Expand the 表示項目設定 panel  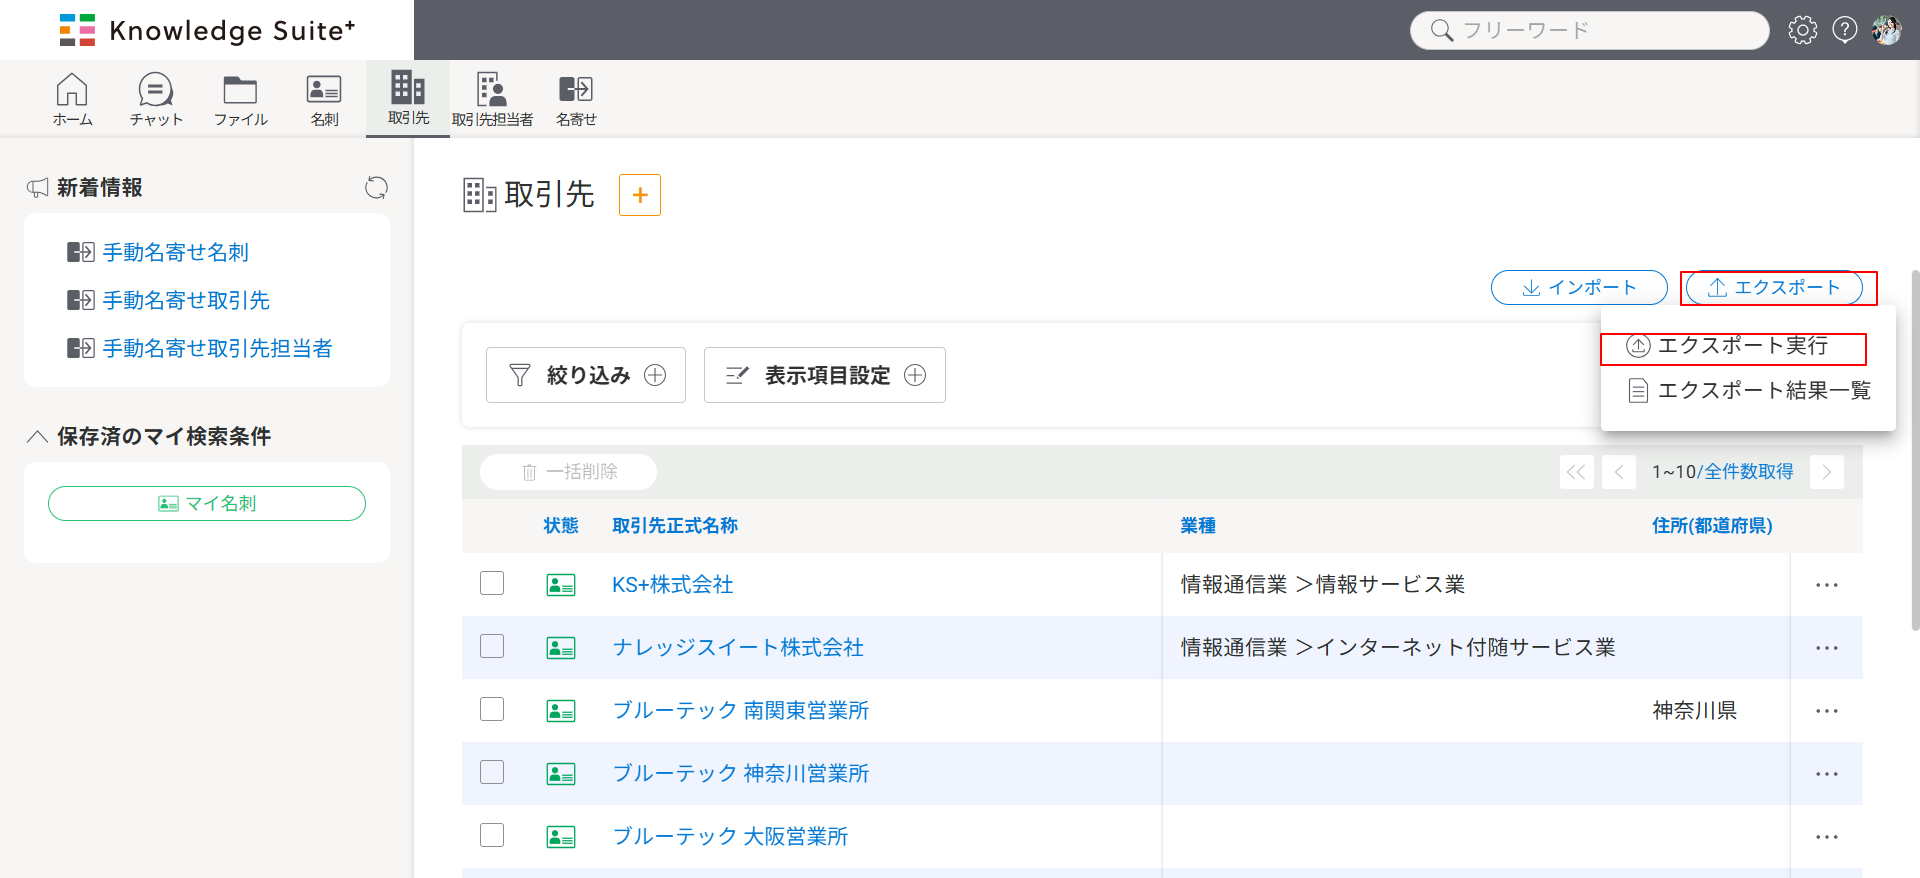click(x=825, y=375)
